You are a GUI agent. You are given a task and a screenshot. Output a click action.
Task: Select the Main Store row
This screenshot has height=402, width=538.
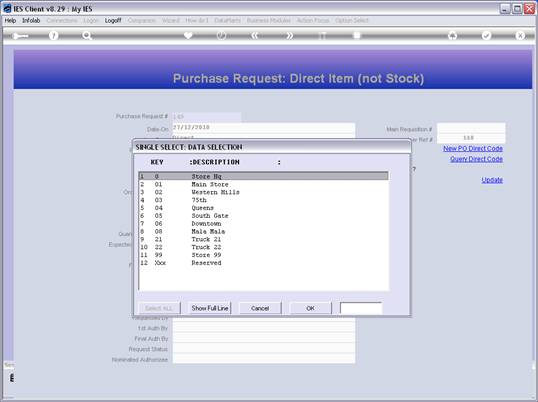click(x=264, y=184)
